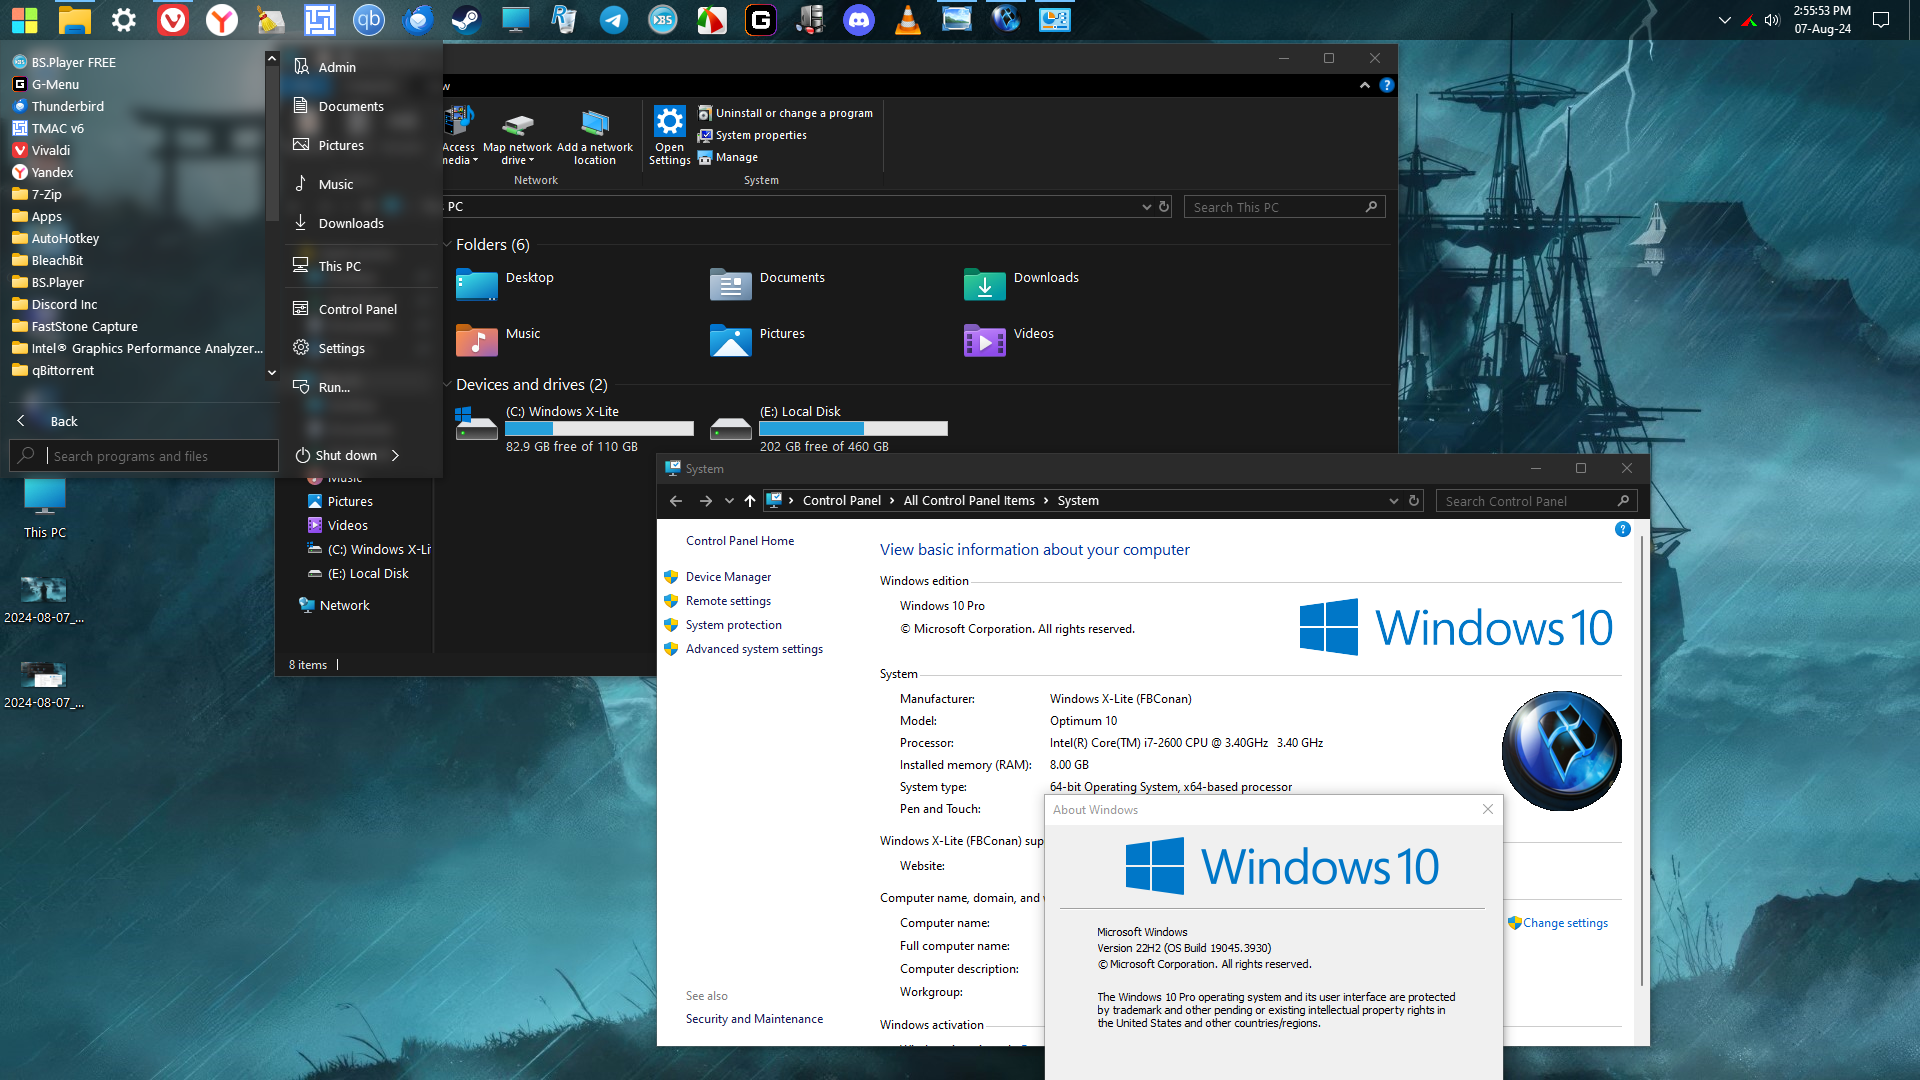
Task: Open Security and Maintenance link
Action: click(x=754, y=1019)
